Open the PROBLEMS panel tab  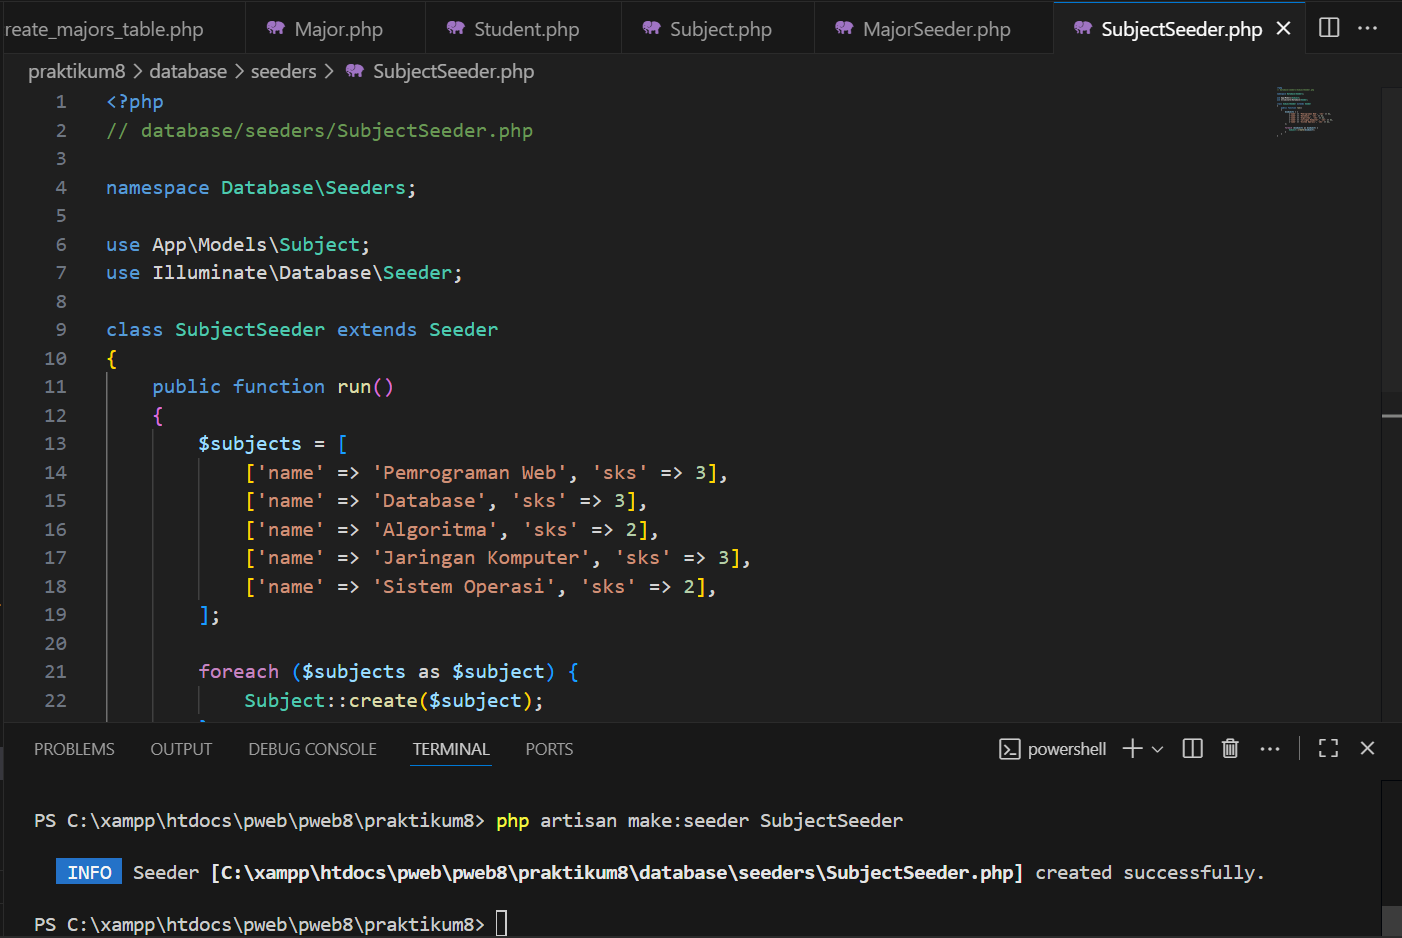(74, 749)
